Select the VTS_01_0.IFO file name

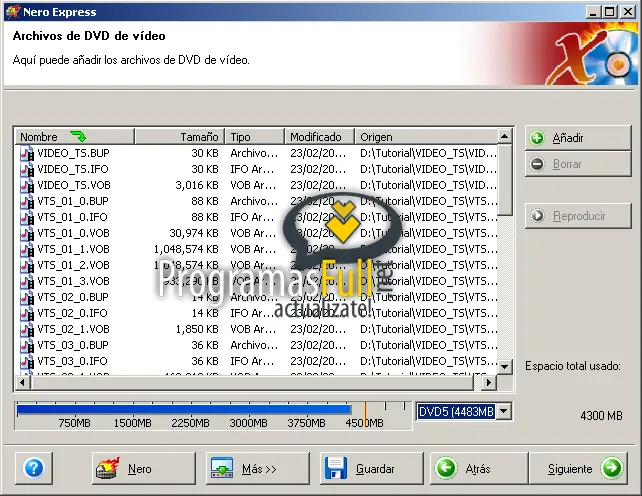click(72, 217)
